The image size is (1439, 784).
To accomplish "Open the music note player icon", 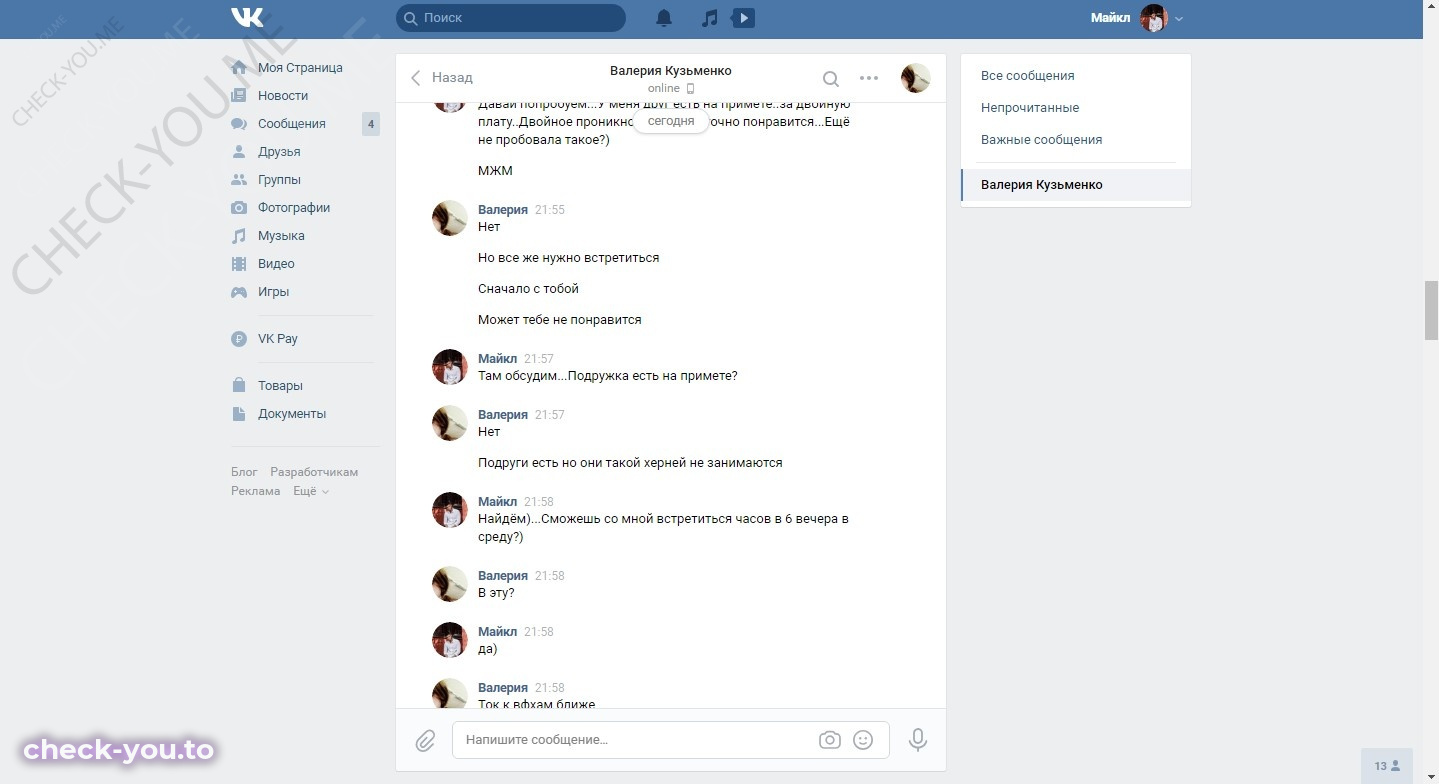I will [709, 18].
